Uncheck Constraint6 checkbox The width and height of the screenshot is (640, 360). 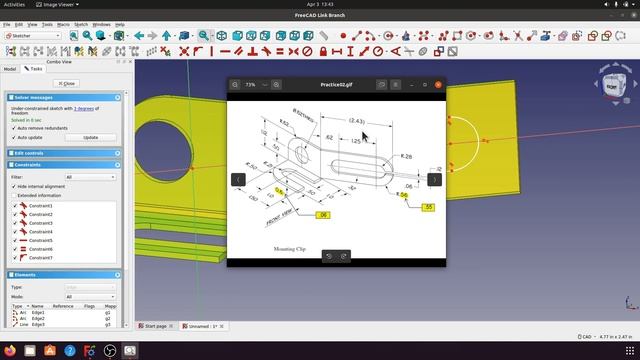[x=15, y=249]
